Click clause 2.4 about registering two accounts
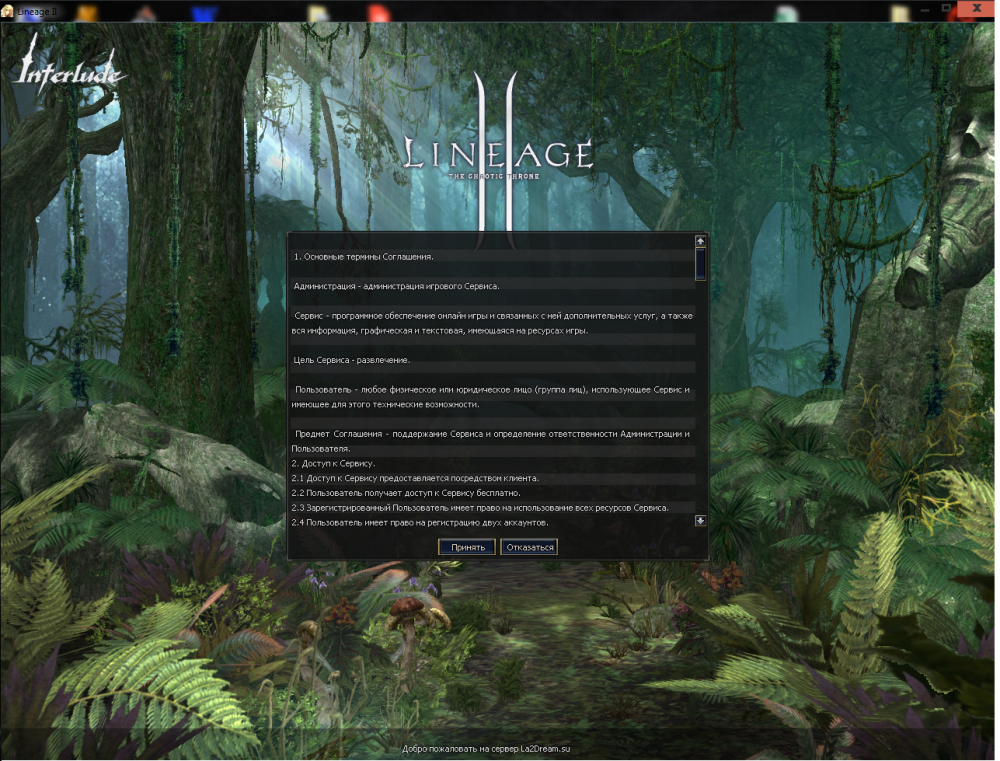 click(420, 522)
